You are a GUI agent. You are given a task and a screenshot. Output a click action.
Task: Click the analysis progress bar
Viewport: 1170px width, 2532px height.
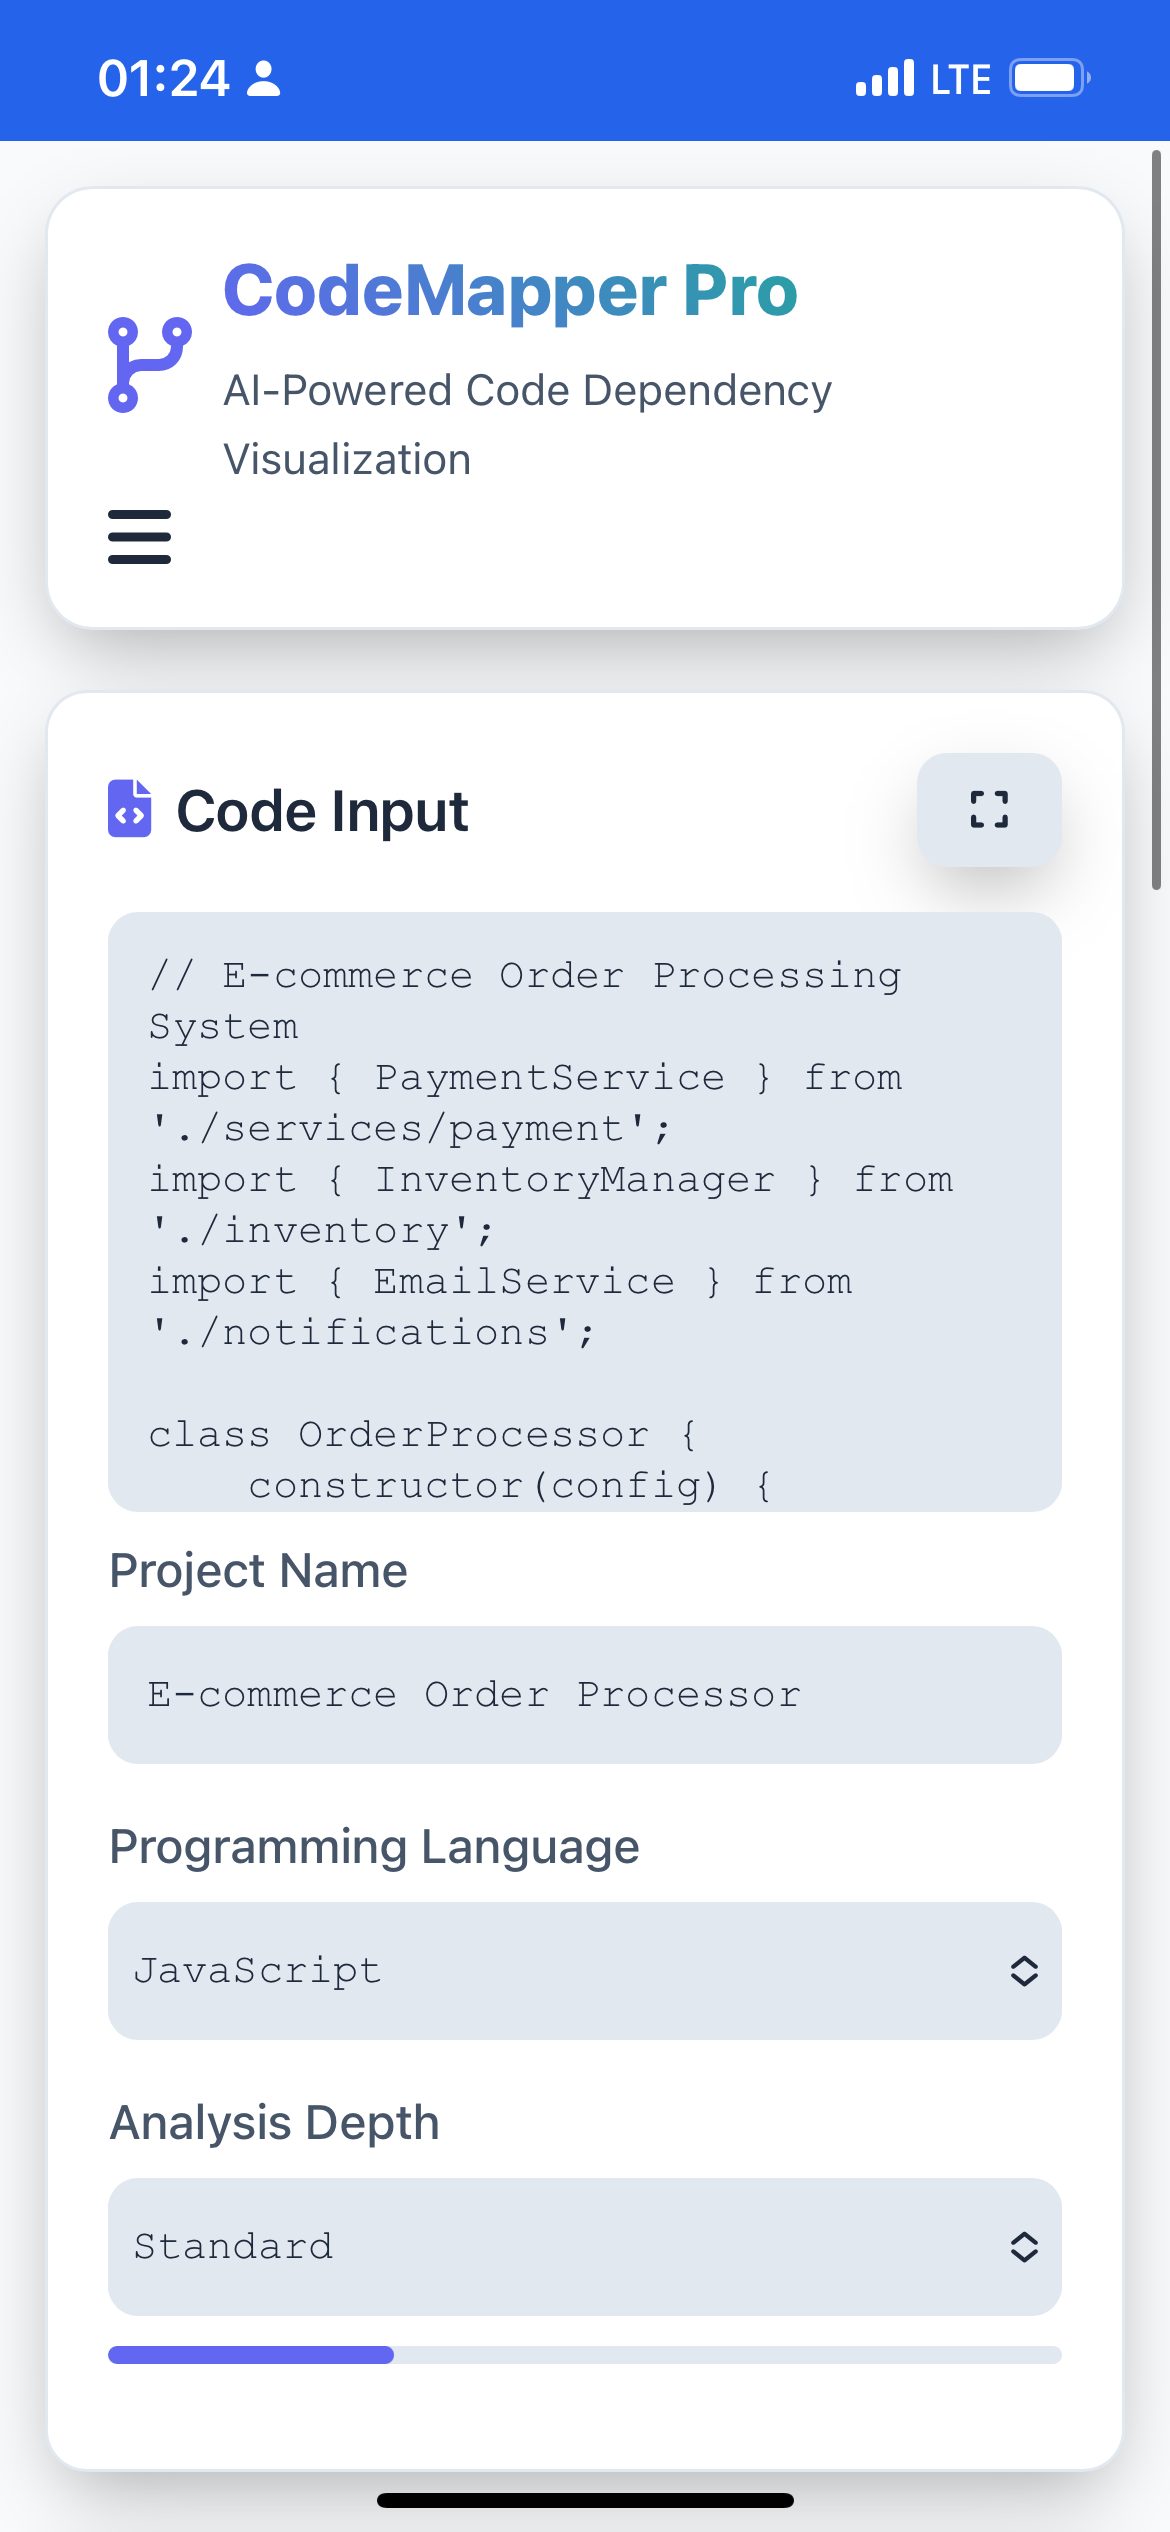[x=584, y=2354]
